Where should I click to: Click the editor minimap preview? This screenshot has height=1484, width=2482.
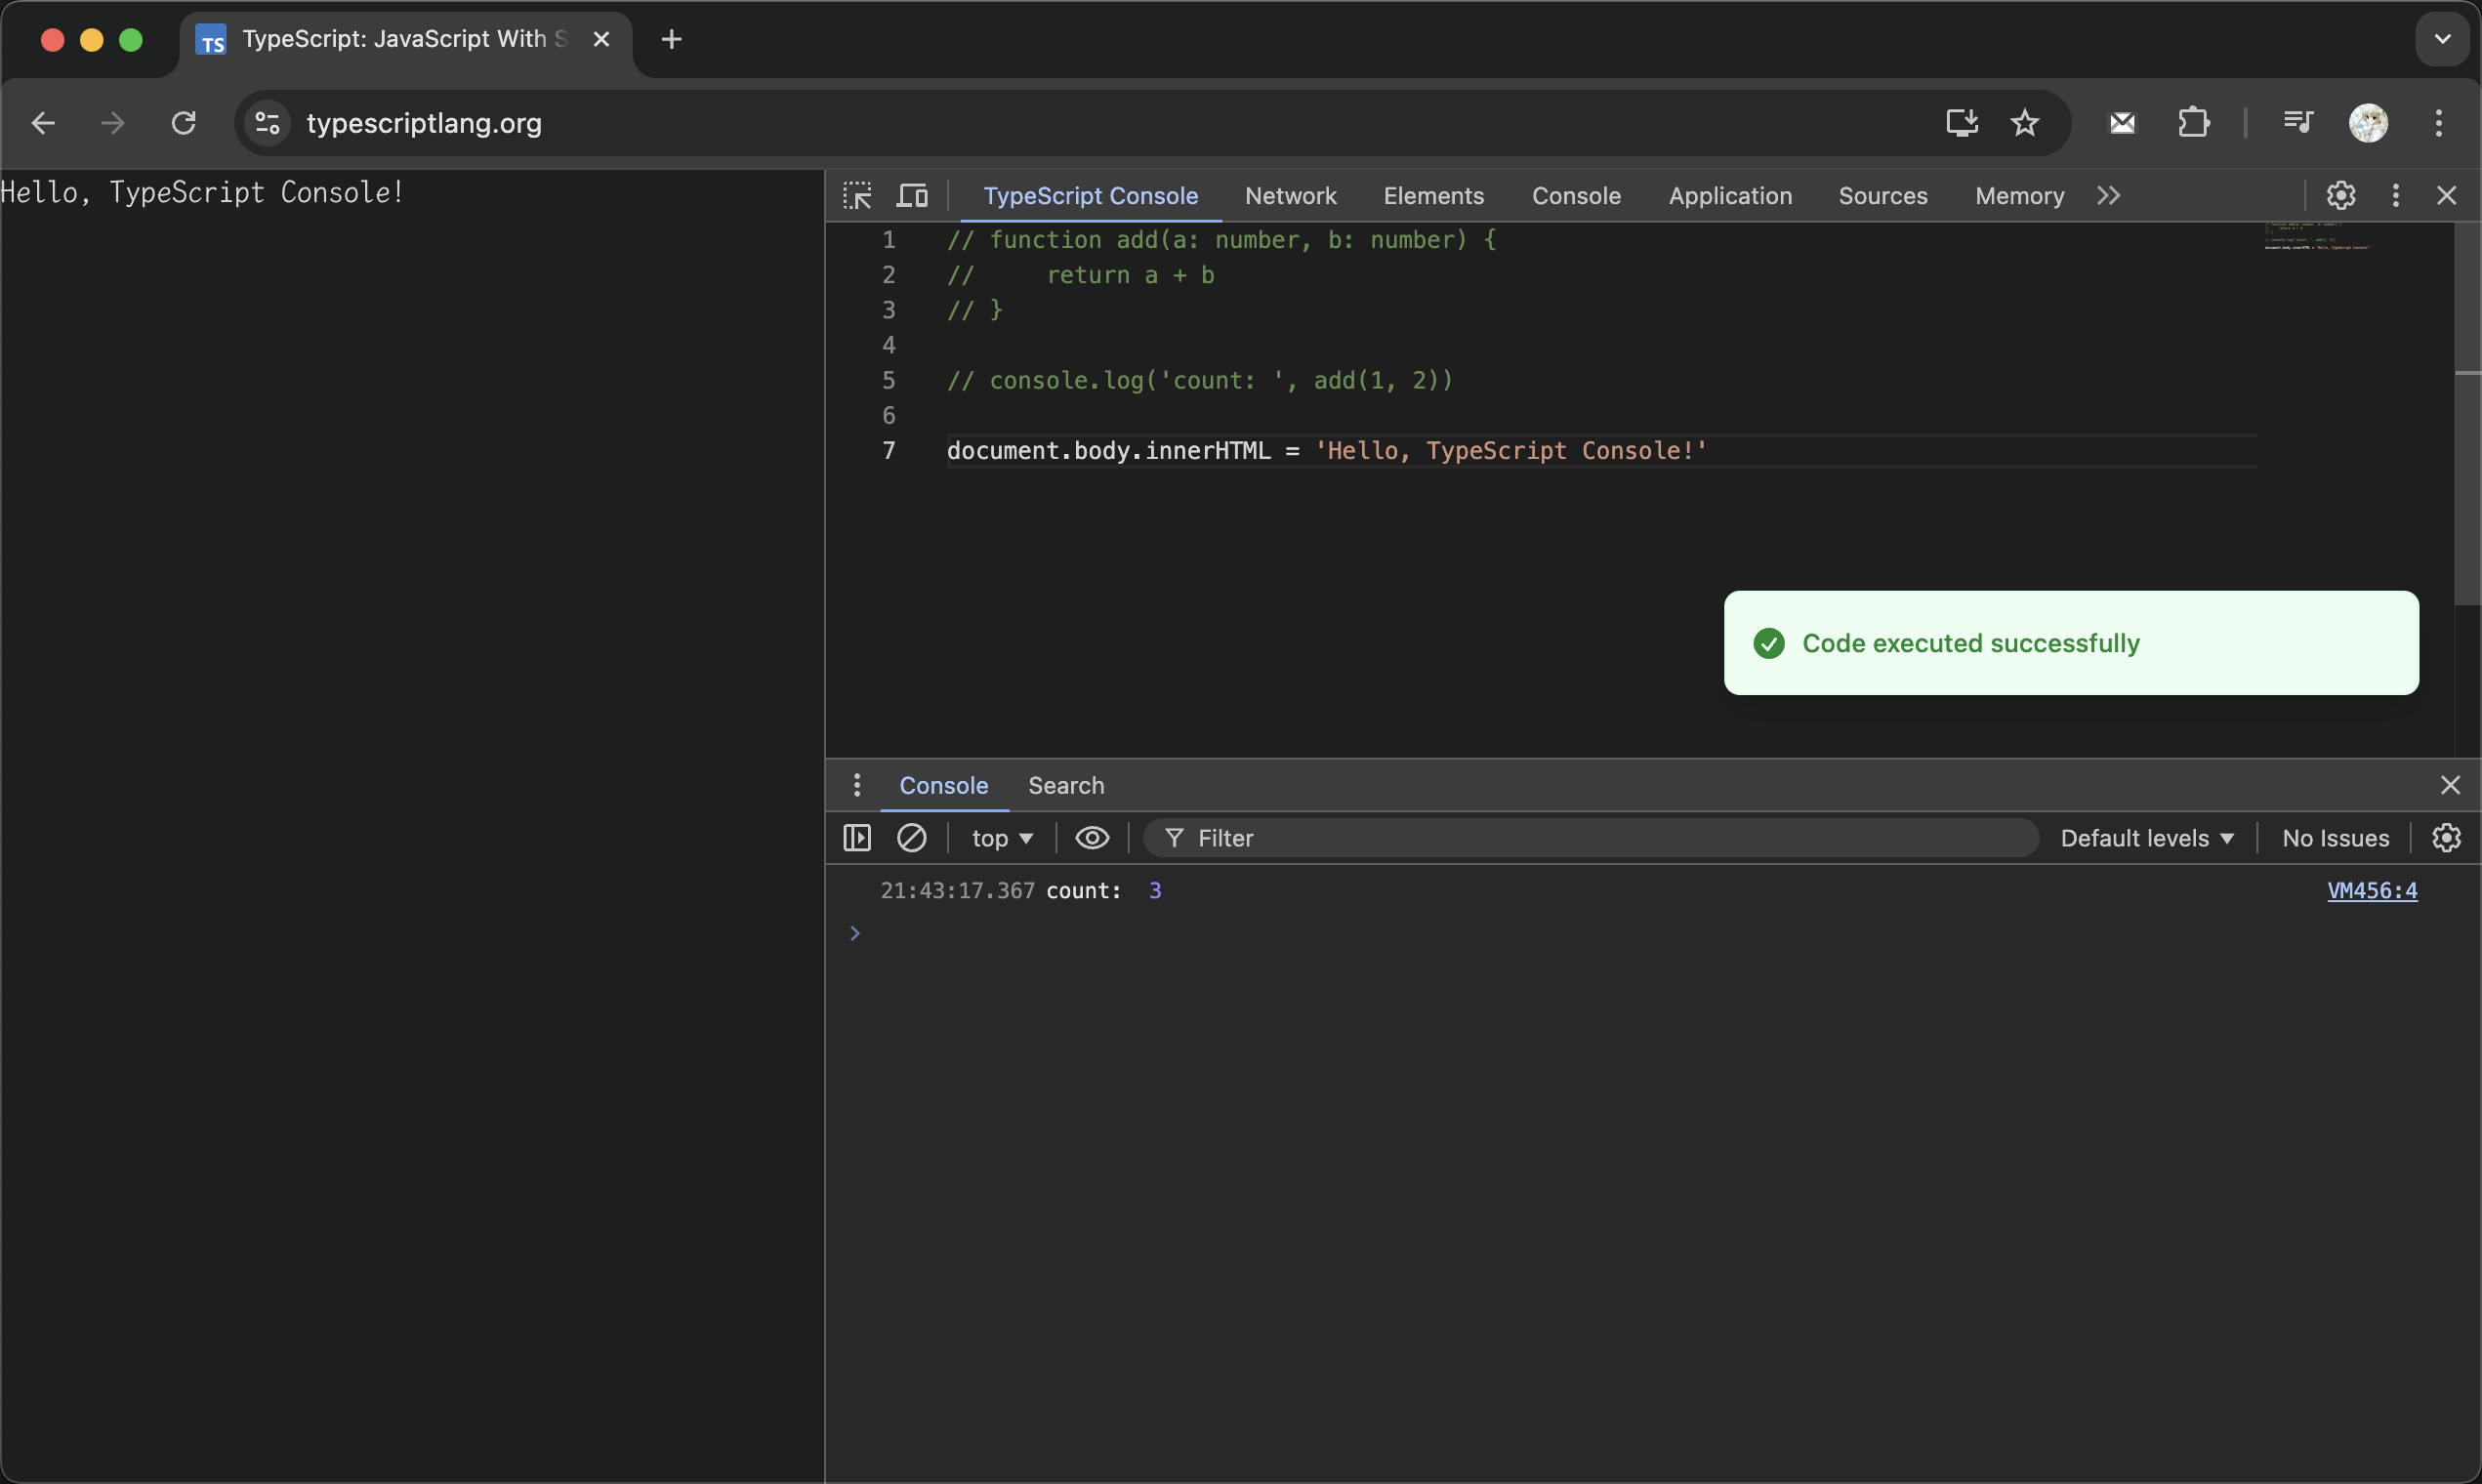coord(2318,237)
